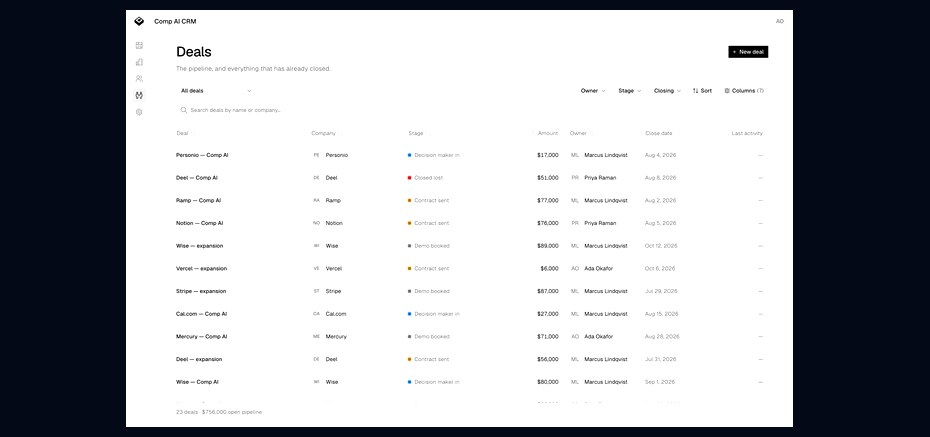Viewport: 930px width, 437px height.
Task: Click the PR owner badge in Deel — Comp AI row
Action: click(575, 178)
